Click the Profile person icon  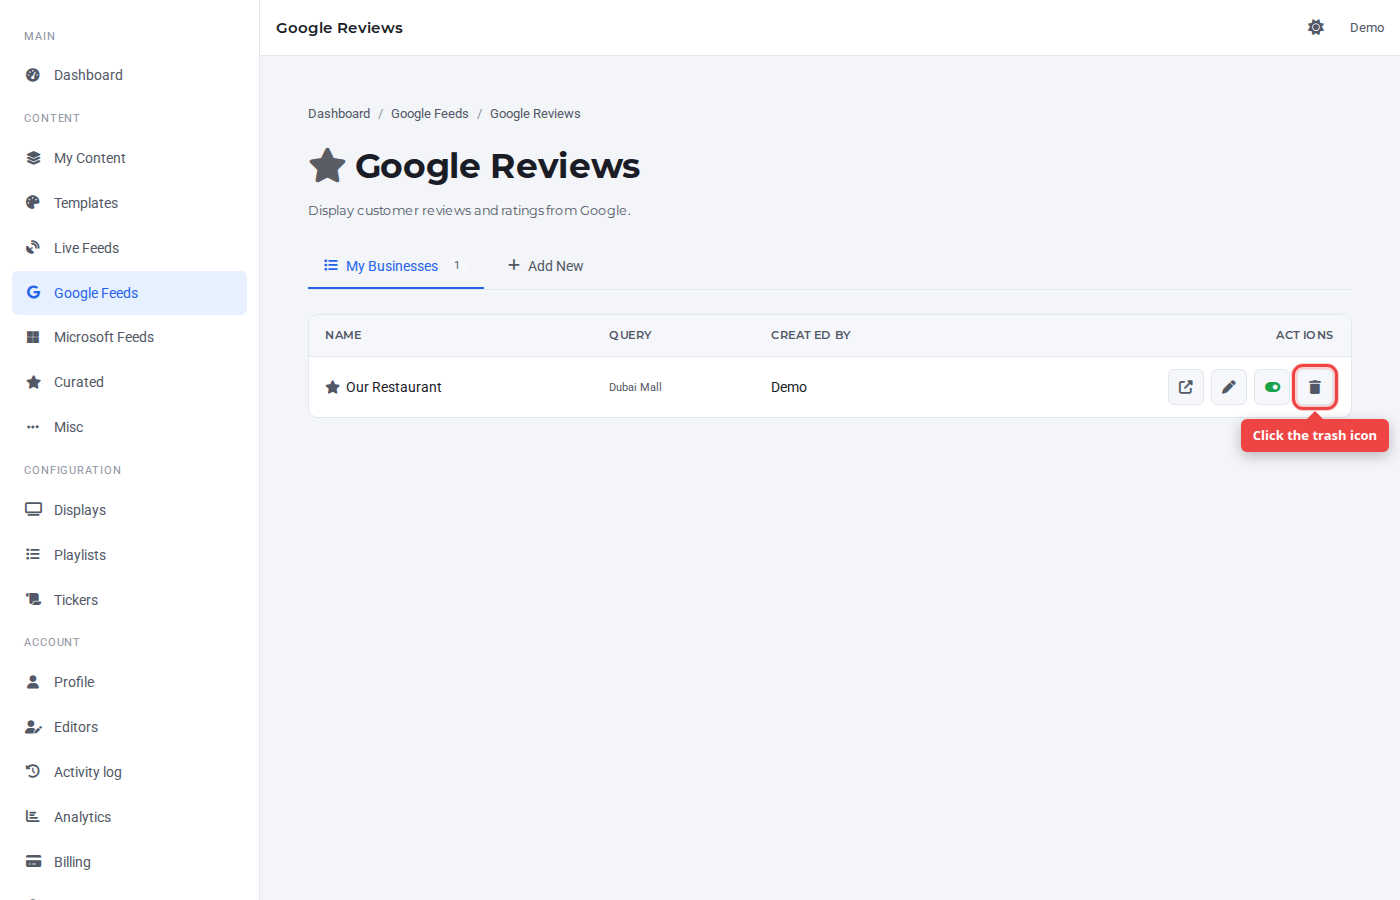(x=33, y=682)
